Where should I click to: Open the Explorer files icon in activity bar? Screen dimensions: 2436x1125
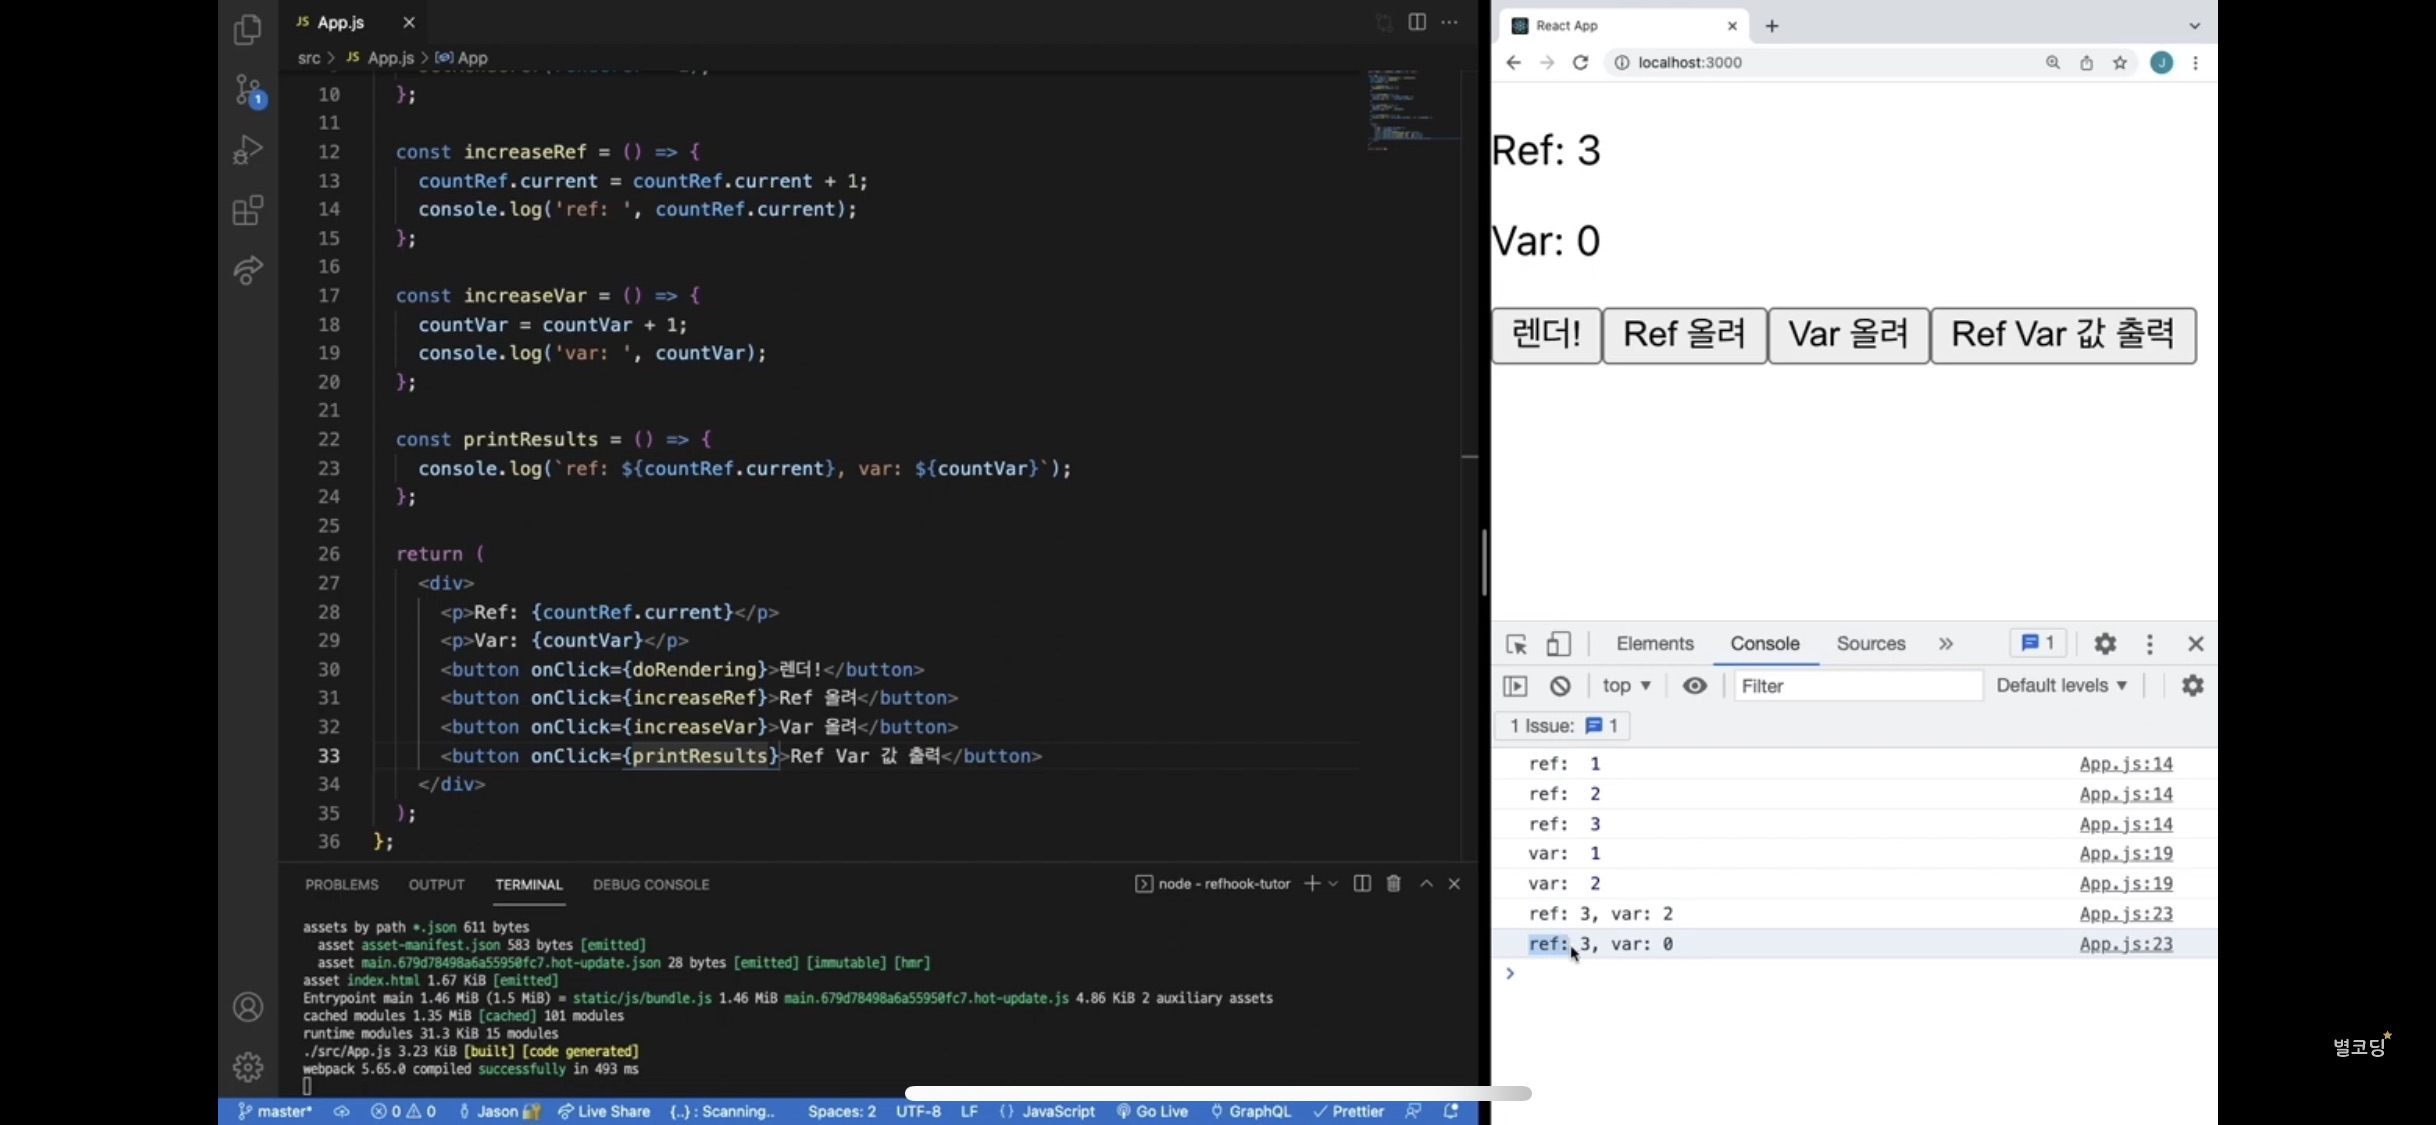click(247, 30)
